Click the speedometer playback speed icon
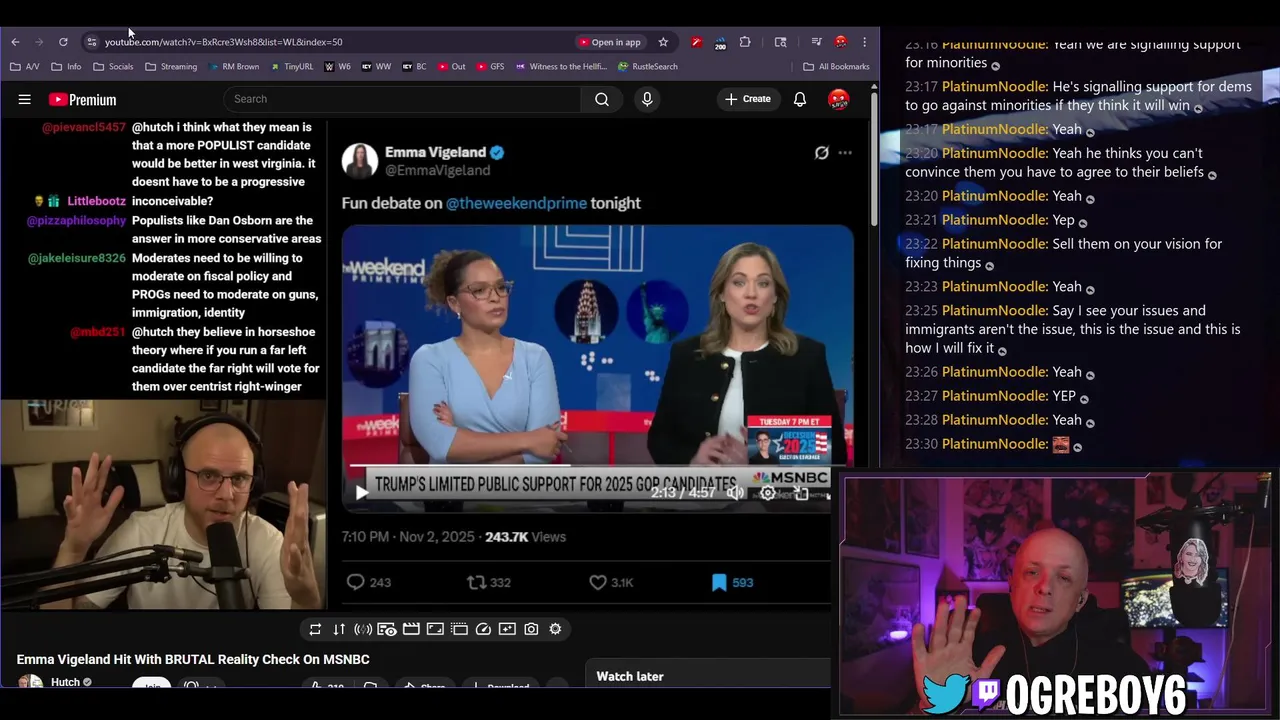The width and height of the screenshot is (1280, 720). [483, 629]
